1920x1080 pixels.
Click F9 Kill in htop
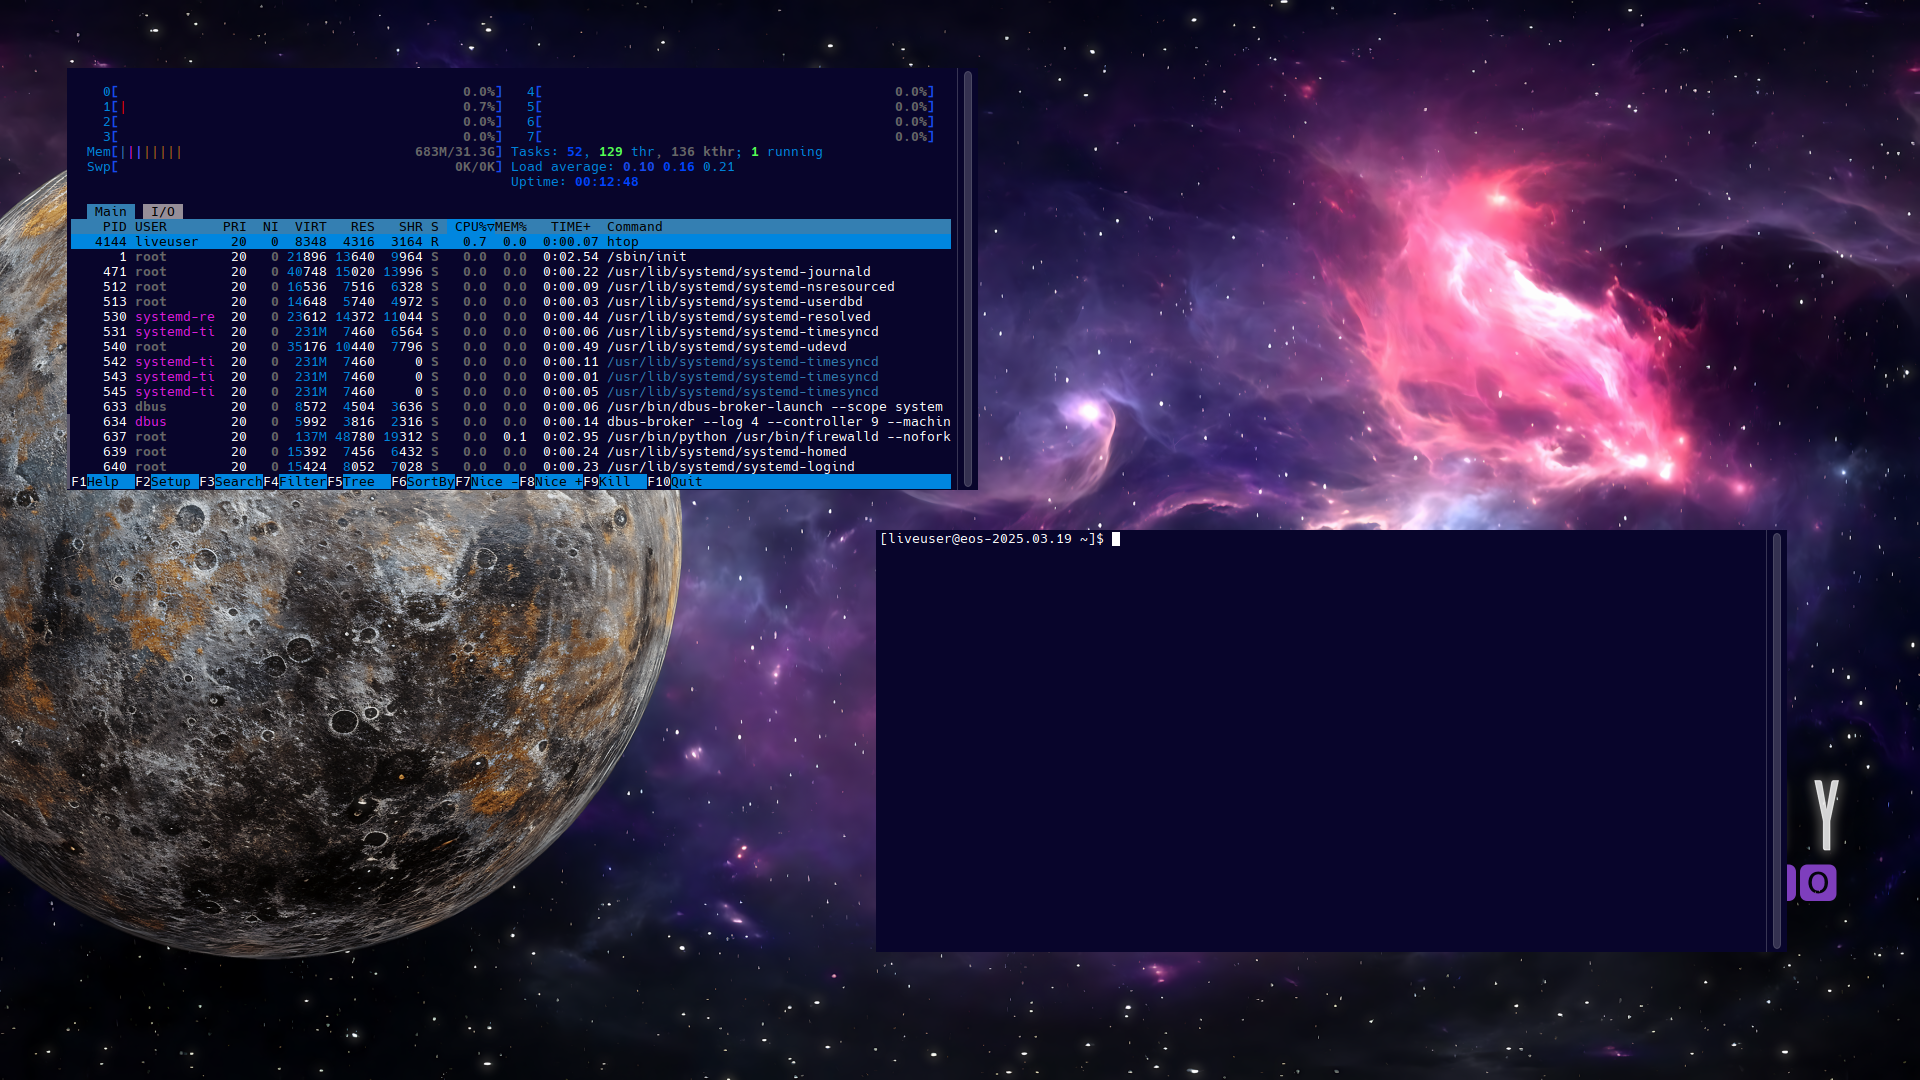pos(615,482)
